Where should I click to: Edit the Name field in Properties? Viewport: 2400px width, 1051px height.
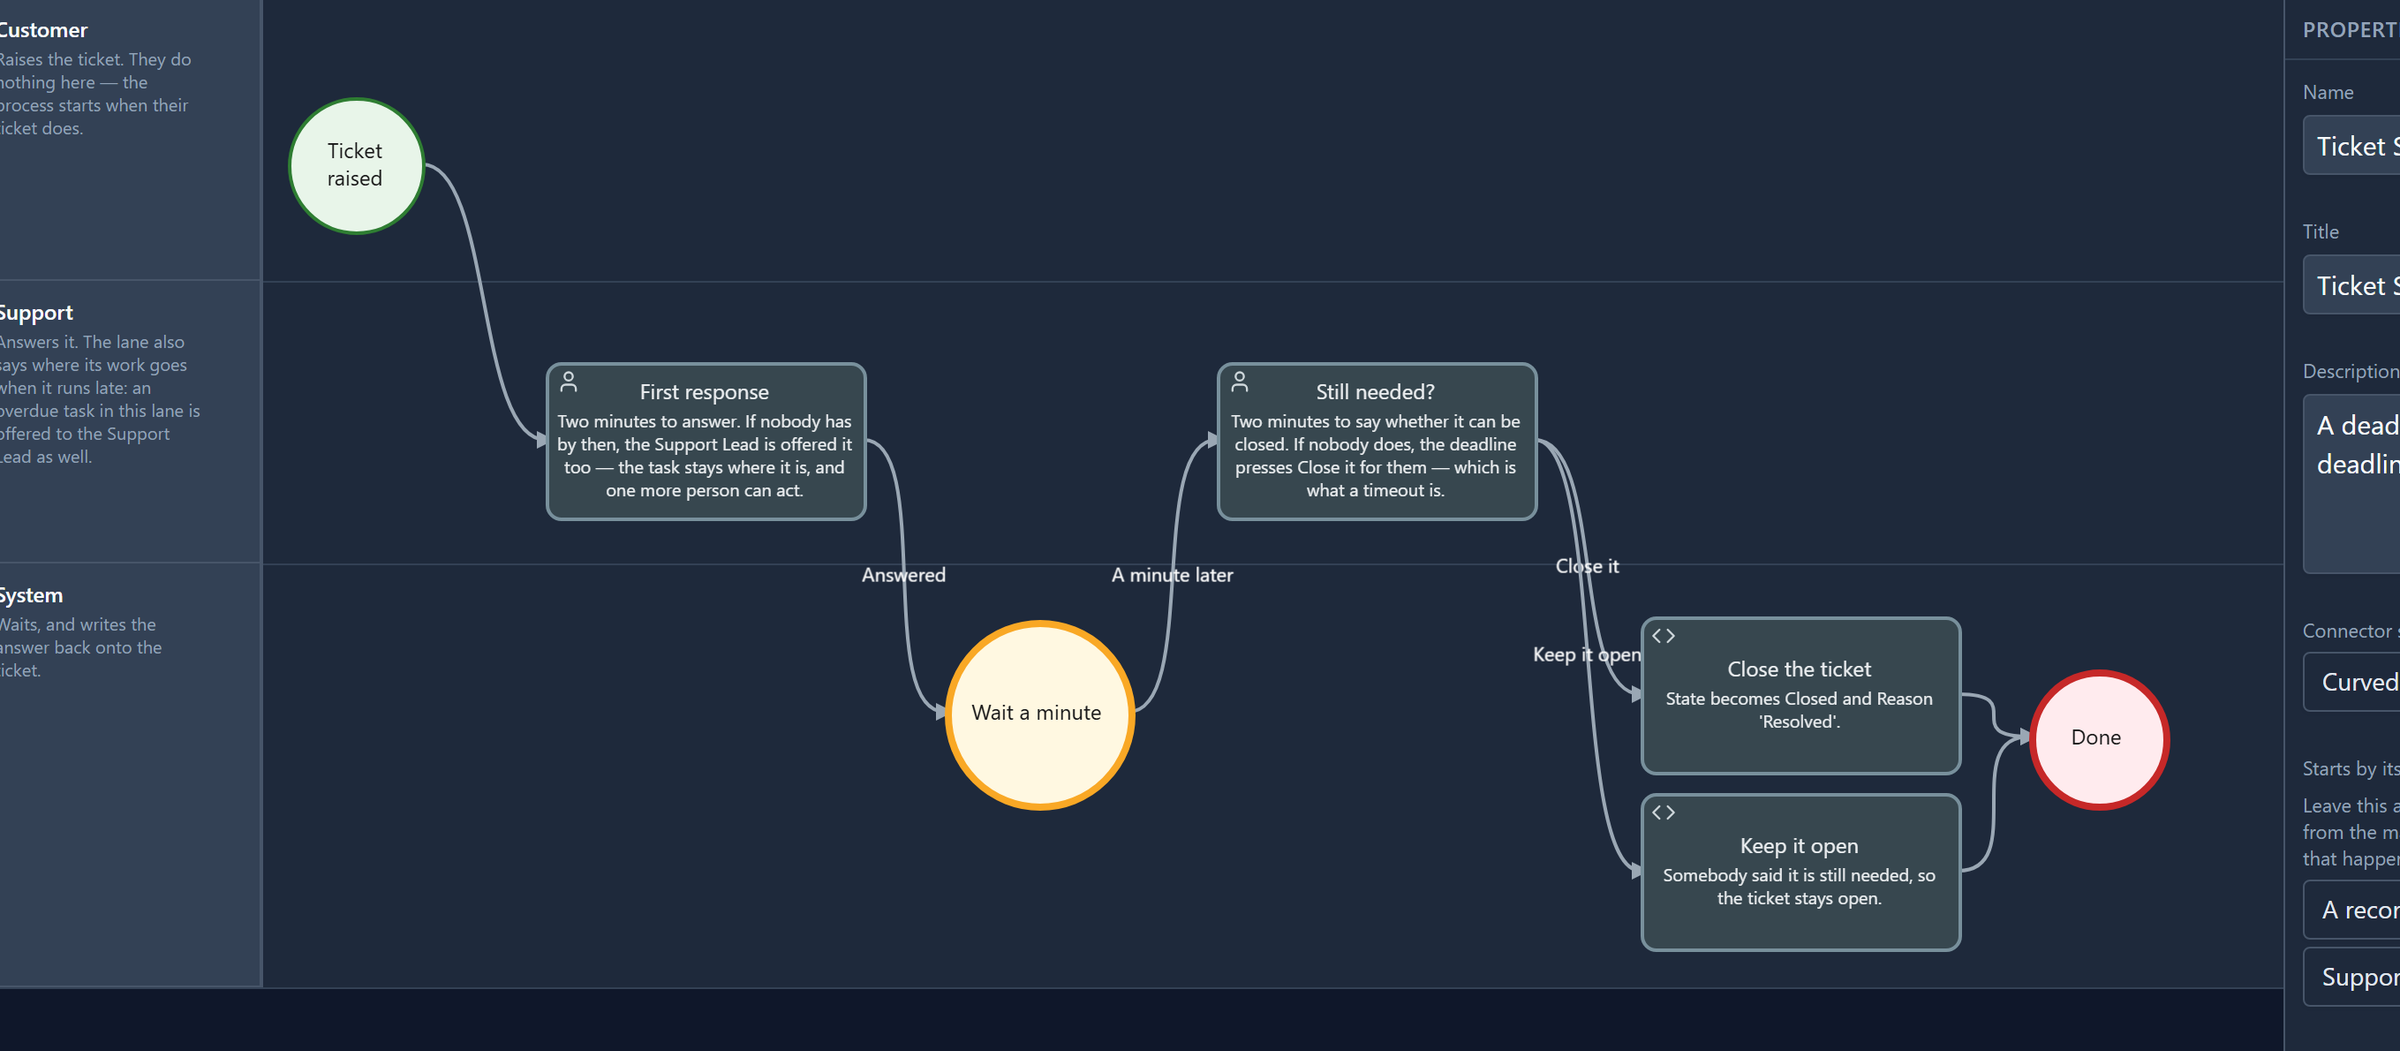[x=2351, y=146]
